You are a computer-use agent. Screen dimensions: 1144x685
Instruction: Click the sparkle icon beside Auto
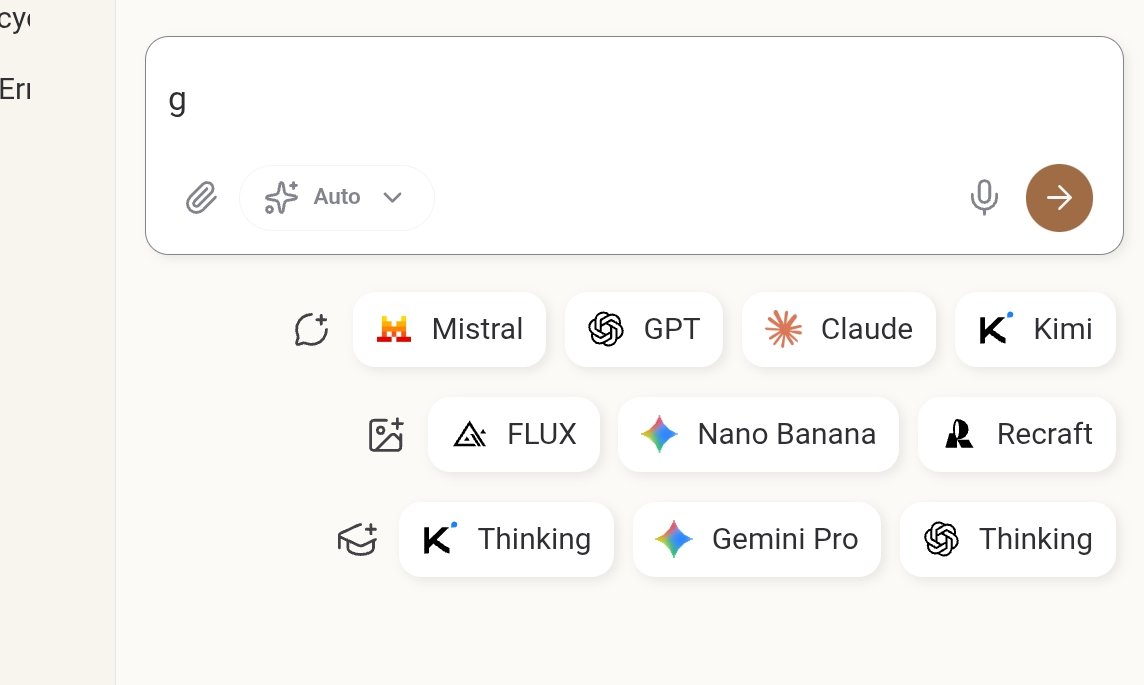pos(281,198)
